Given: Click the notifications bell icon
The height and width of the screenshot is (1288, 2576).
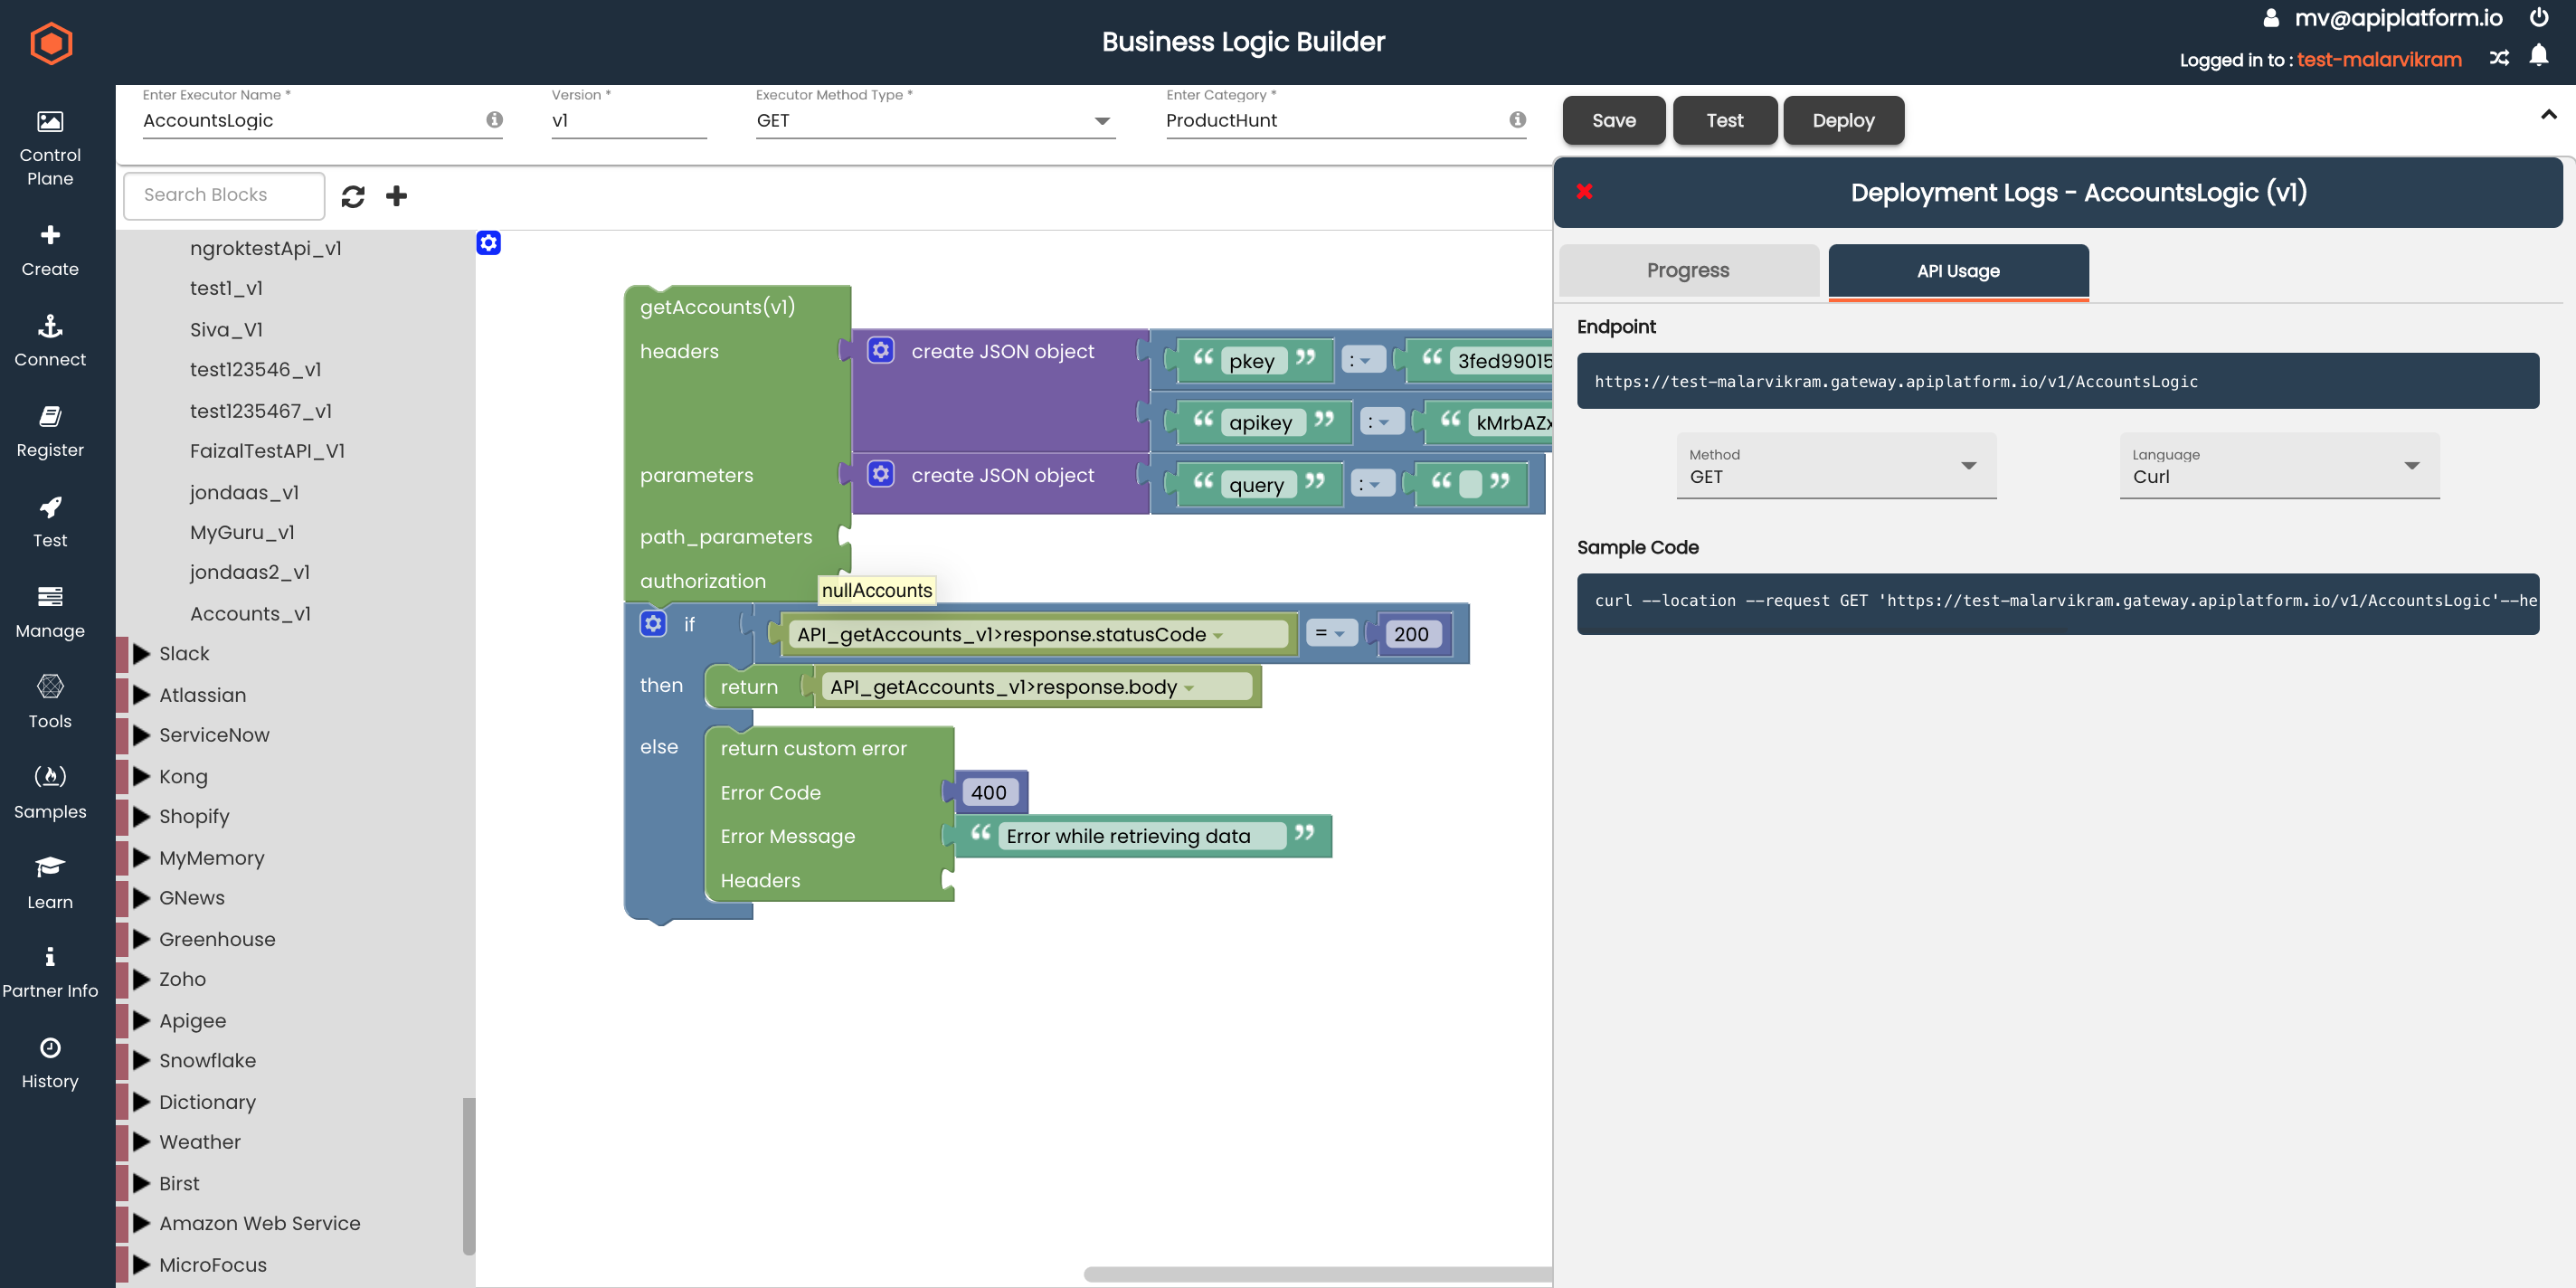Looking at the screenshot, I should pos(2538,56).
